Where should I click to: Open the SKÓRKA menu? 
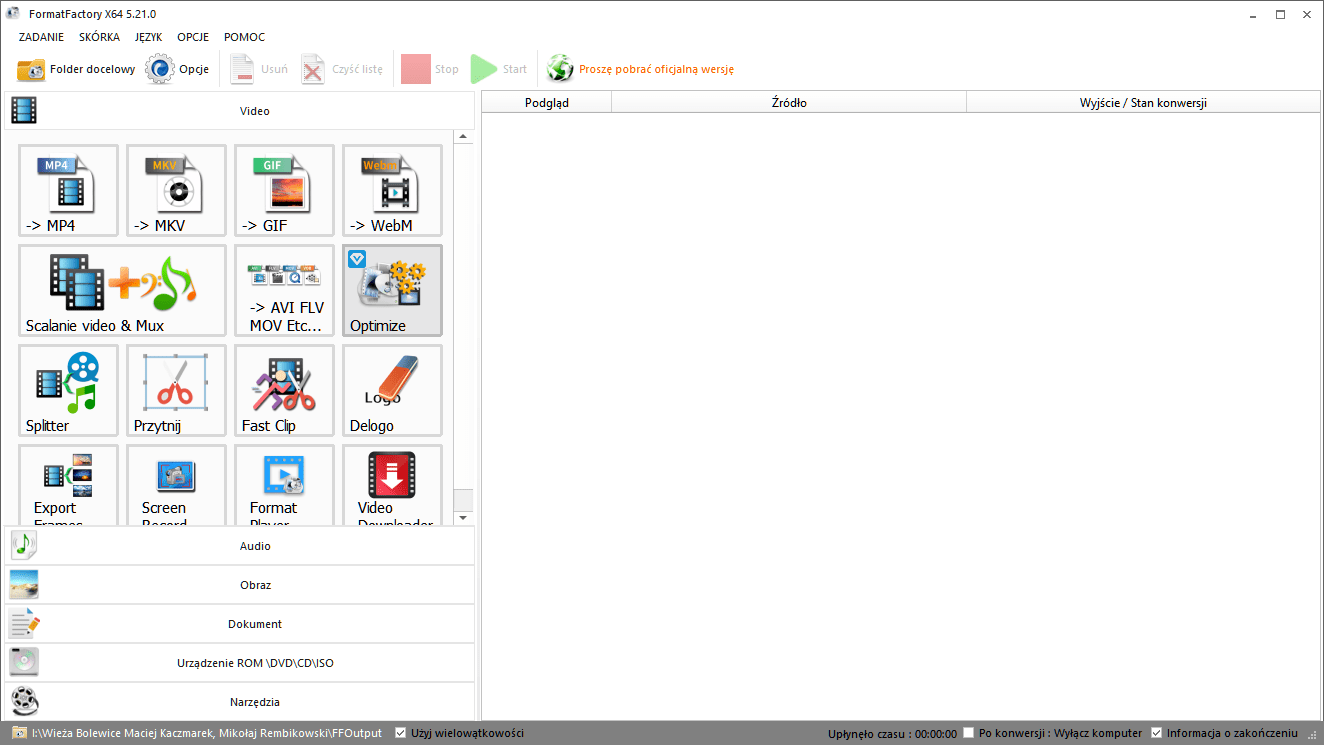click(99, 37)
